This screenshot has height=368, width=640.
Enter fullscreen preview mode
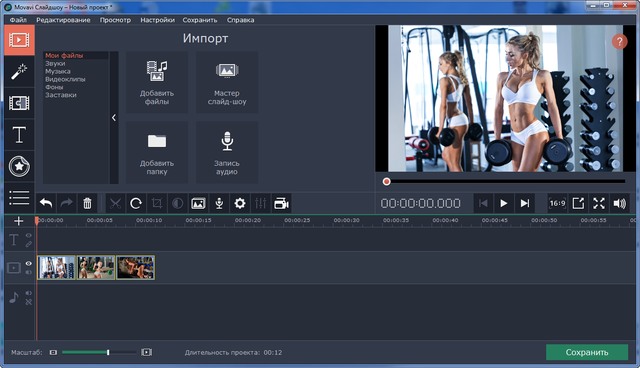(599, 203)
